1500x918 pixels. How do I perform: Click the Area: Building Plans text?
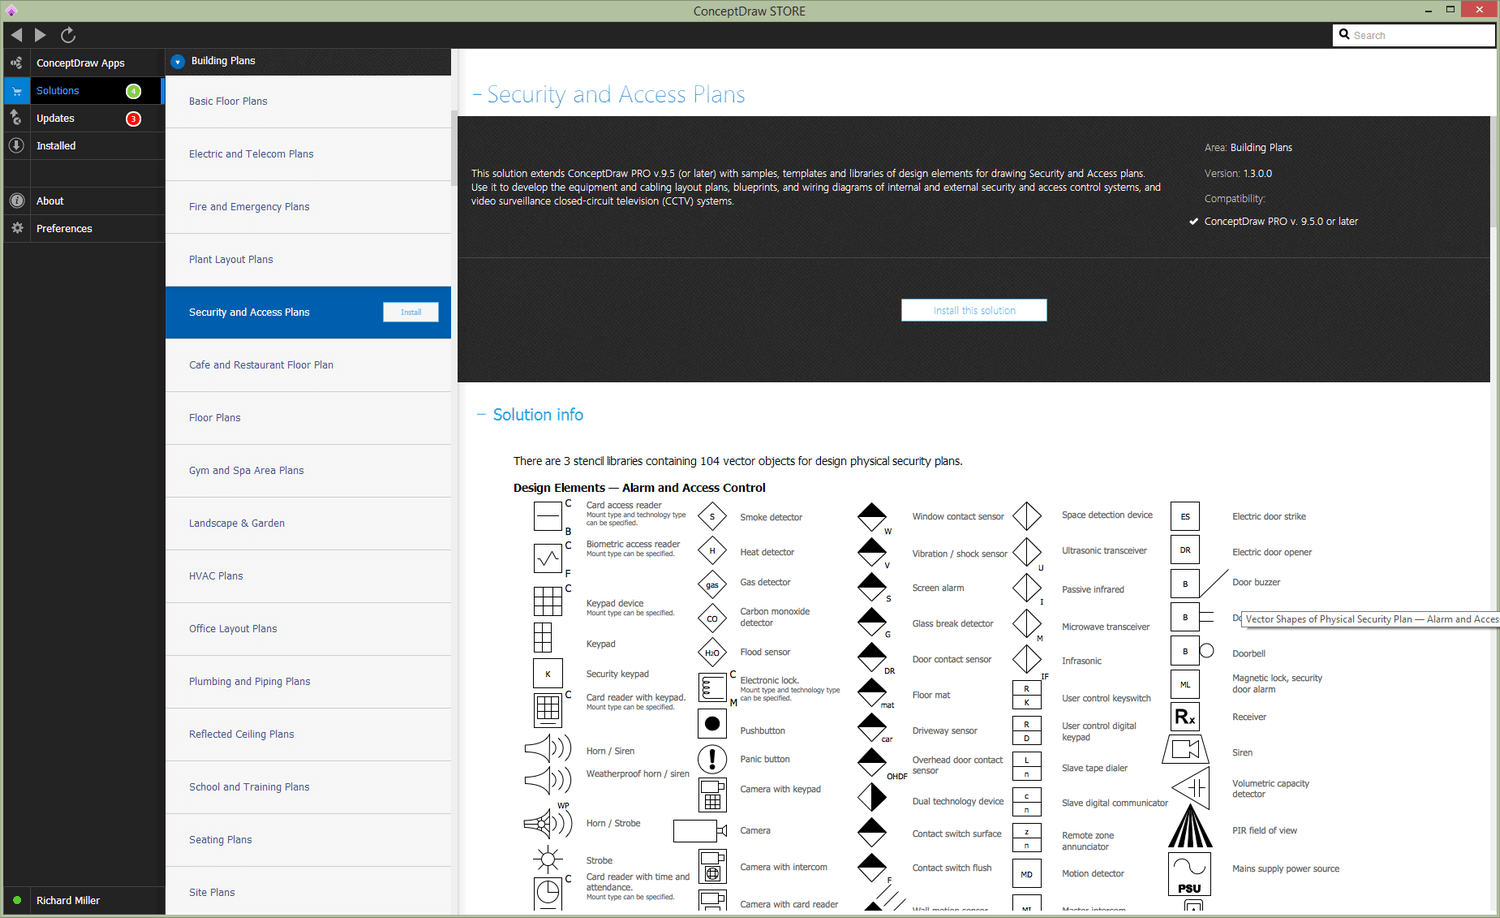point(1248,148)
